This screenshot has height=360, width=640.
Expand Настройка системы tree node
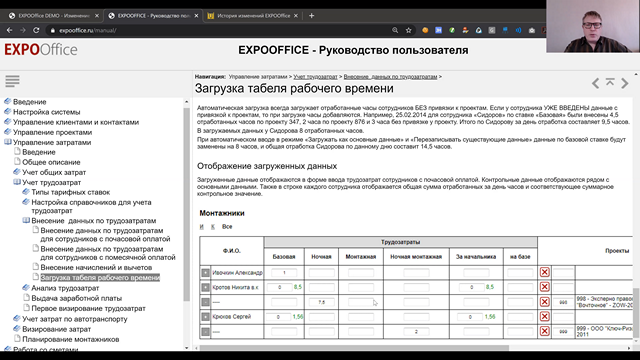point(7,111)
